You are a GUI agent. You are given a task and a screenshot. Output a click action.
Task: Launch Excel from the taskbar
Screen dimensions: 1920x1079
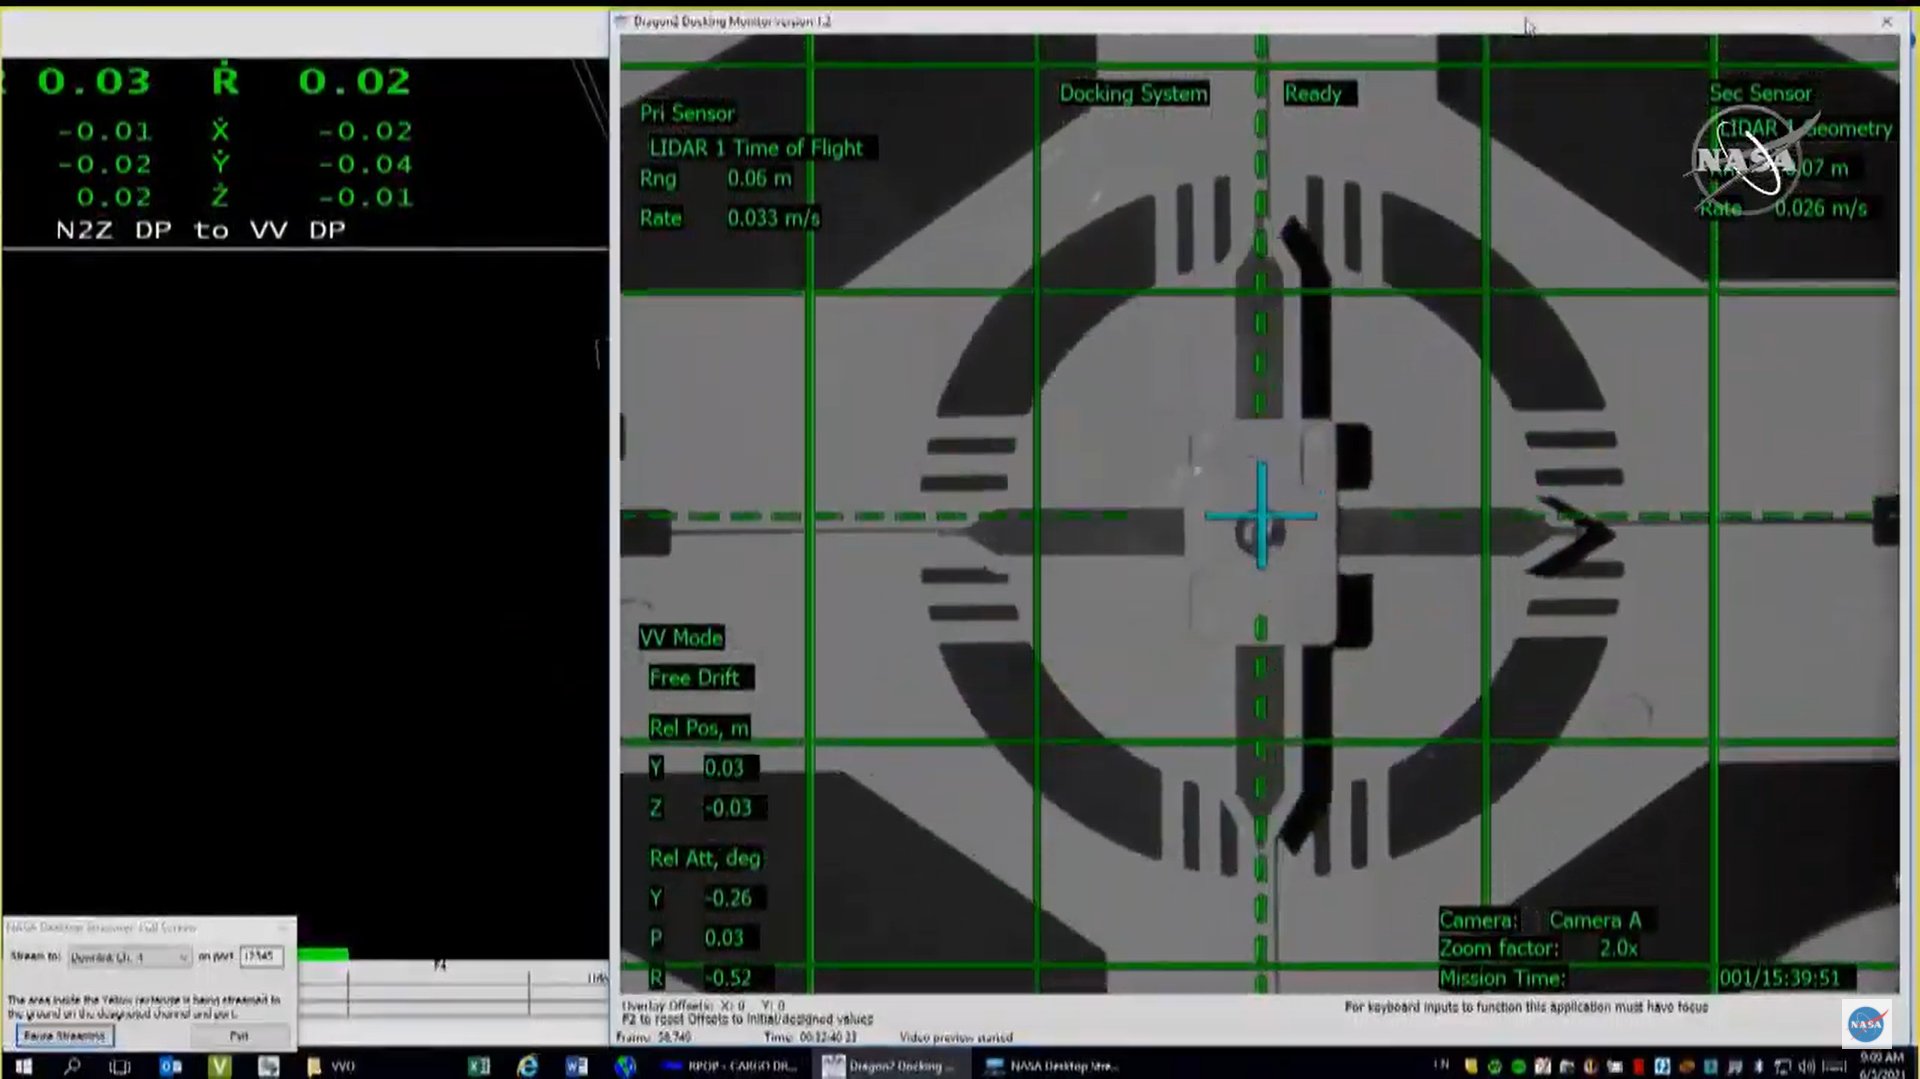coord(478,1066)
